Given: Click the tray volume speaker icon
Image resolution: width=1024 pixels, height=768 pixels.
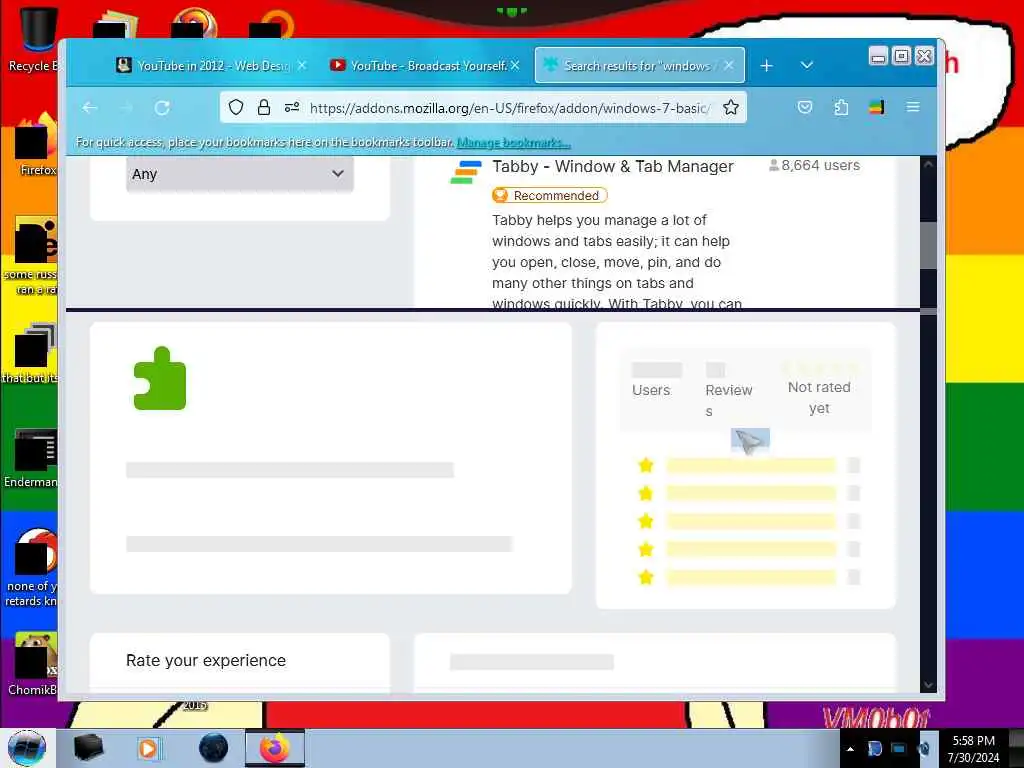Looking at the screenshot, I should point(924,749).
